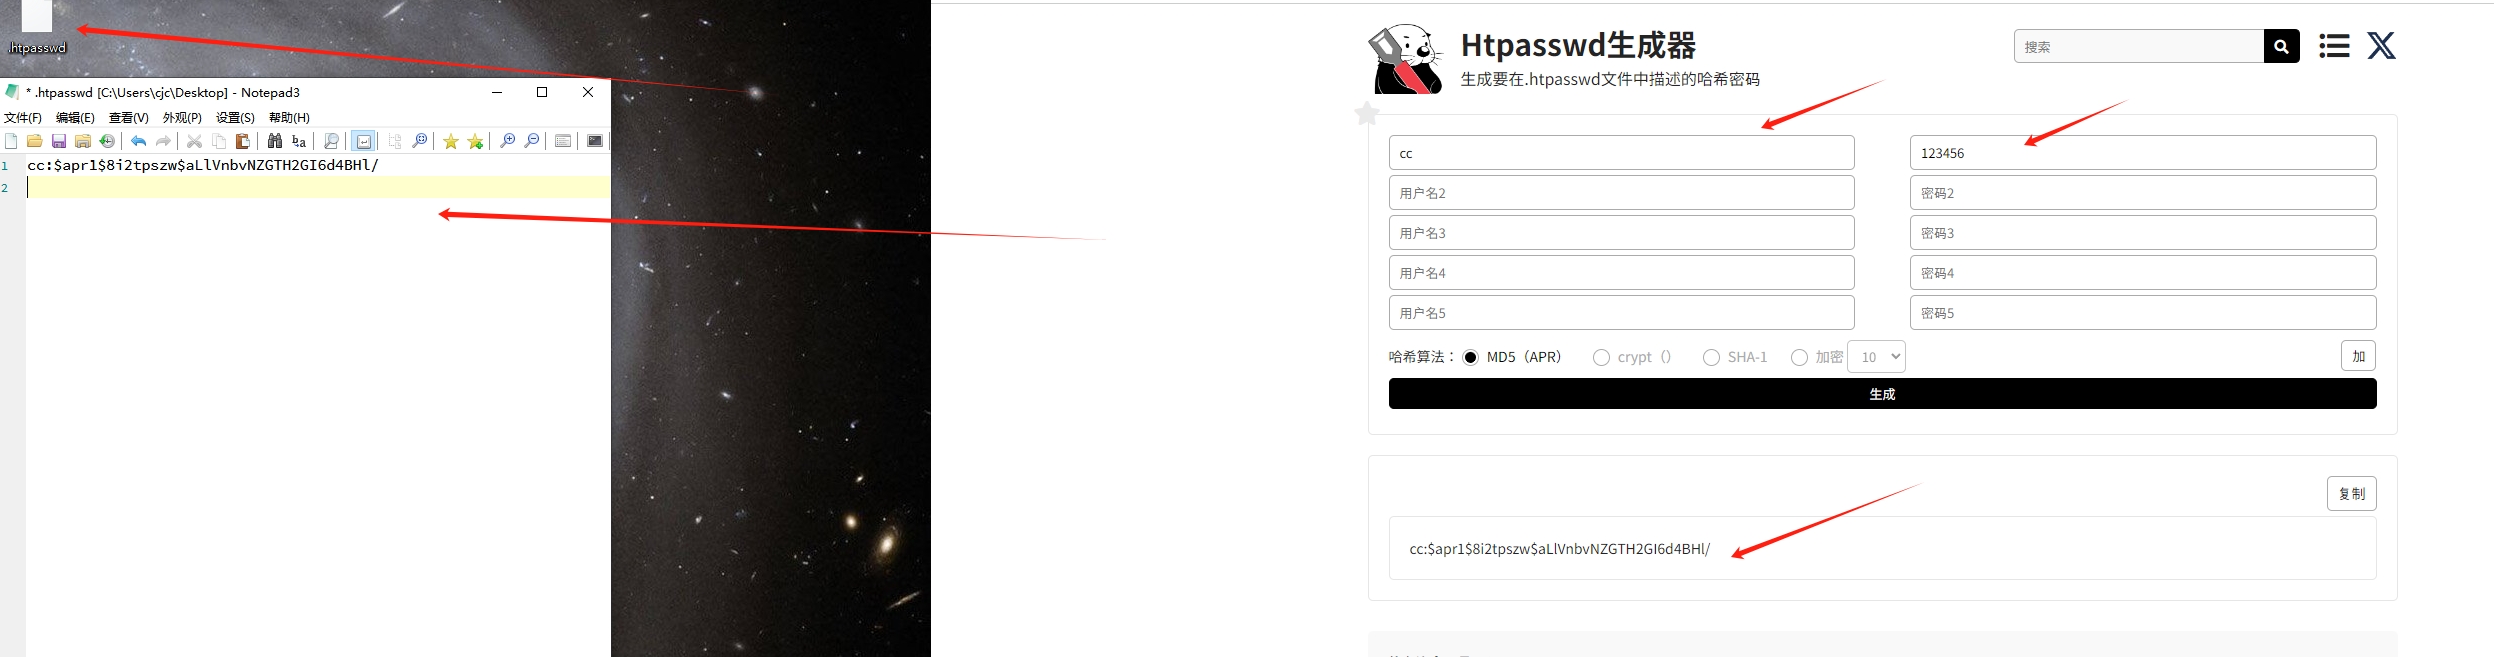
Task: Click the Copy icon in Notepad3 toolbar
Action: coord(219,141)
